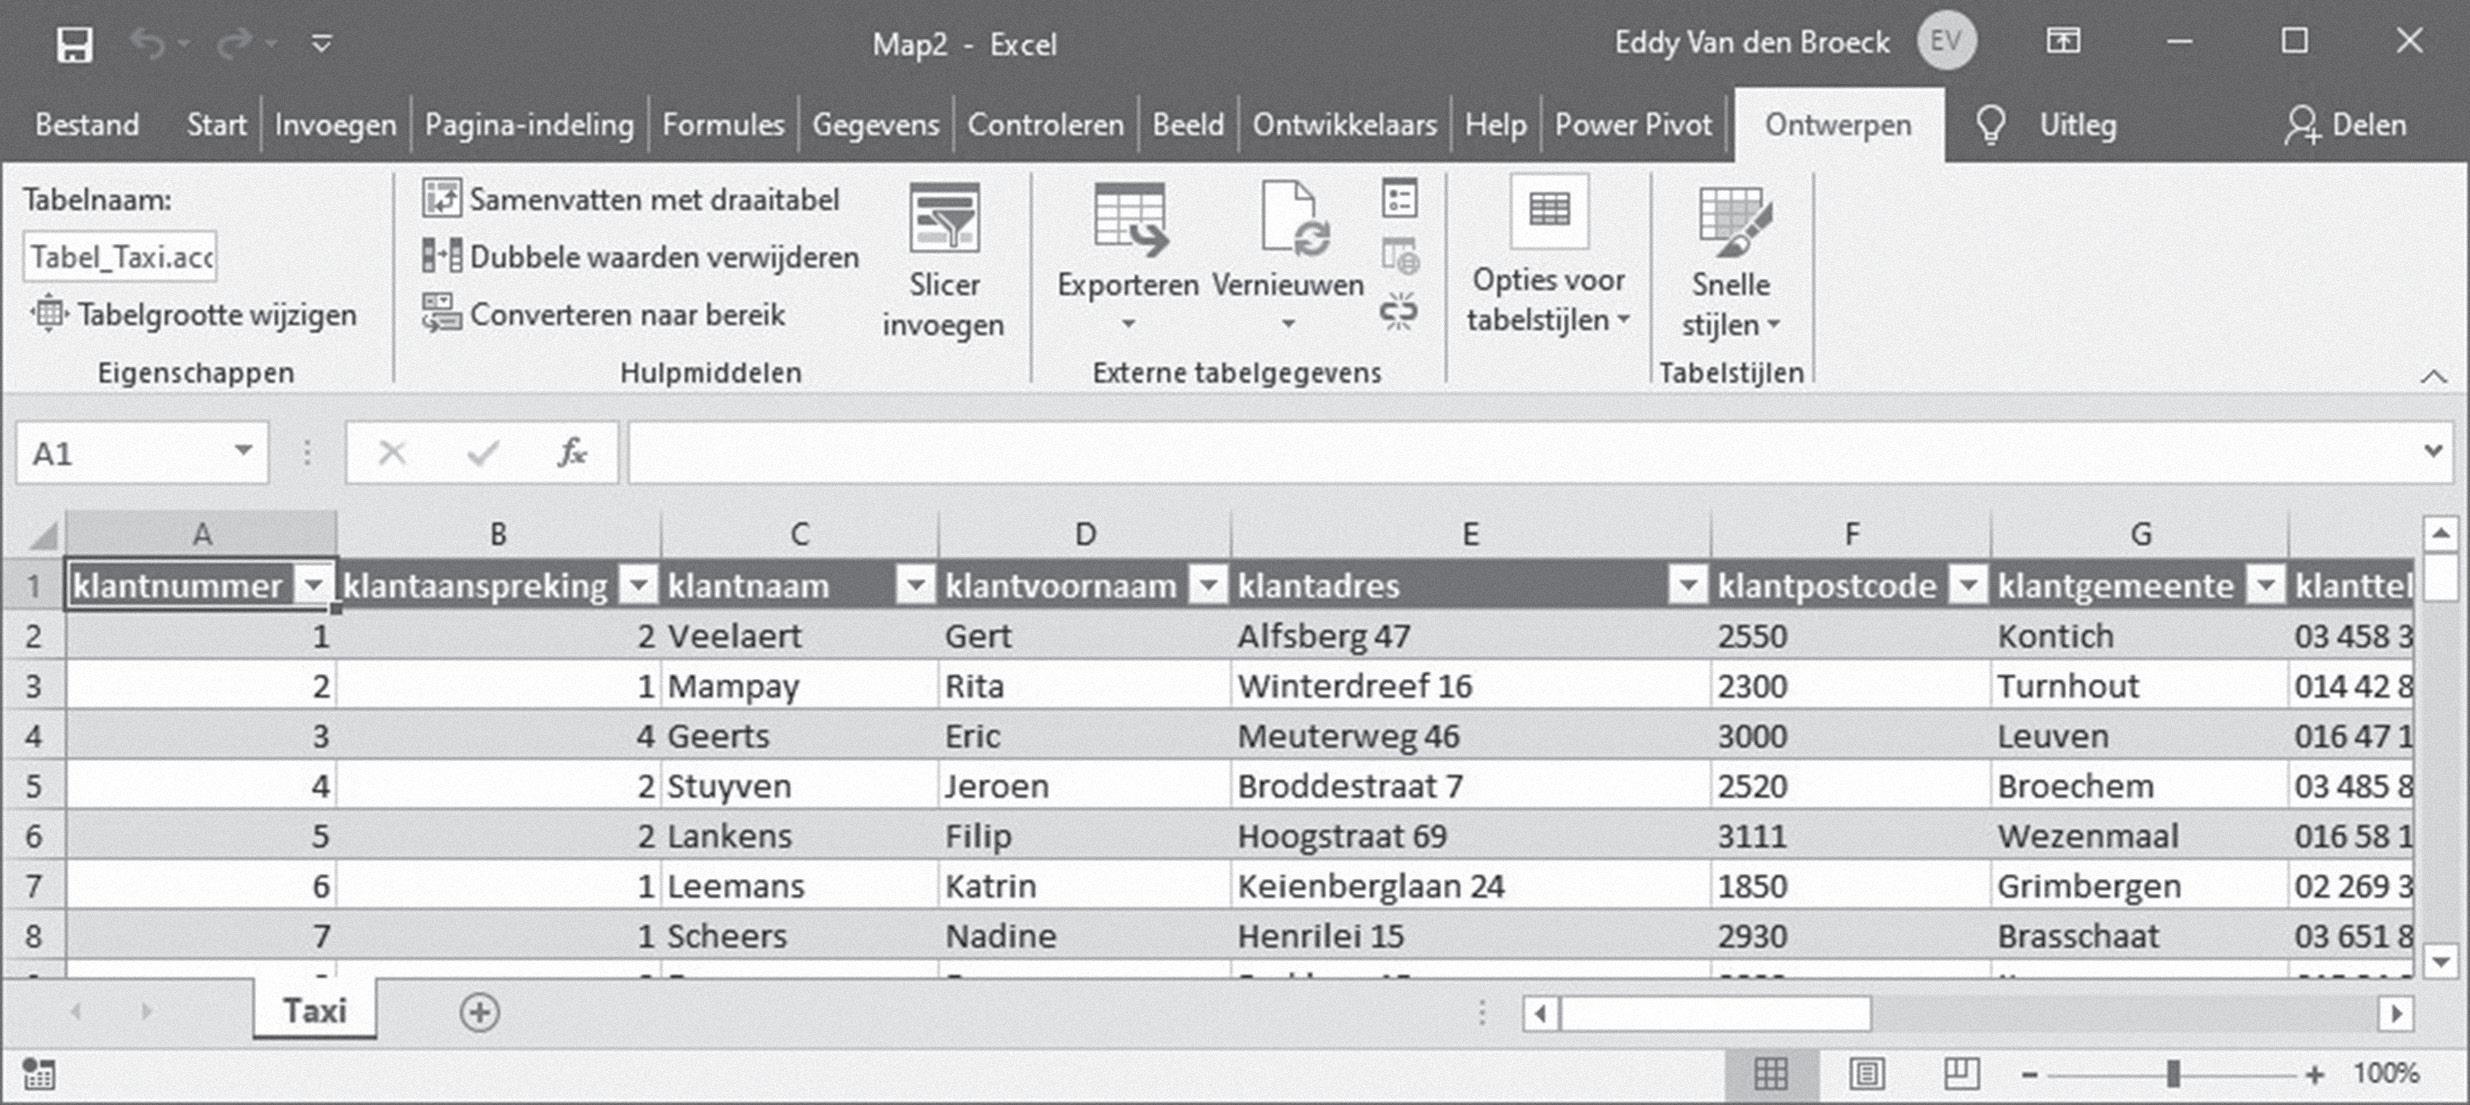This screenshot has height=1105, width=2470.
Task: Open the Bestand tab
Action: (x=87, y=125)
